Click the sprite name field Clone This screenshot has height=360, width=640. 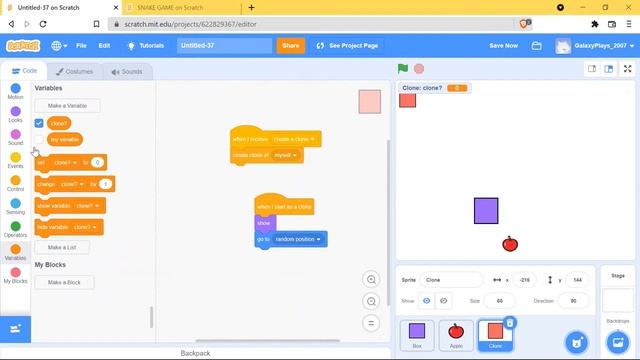(451, 280)
